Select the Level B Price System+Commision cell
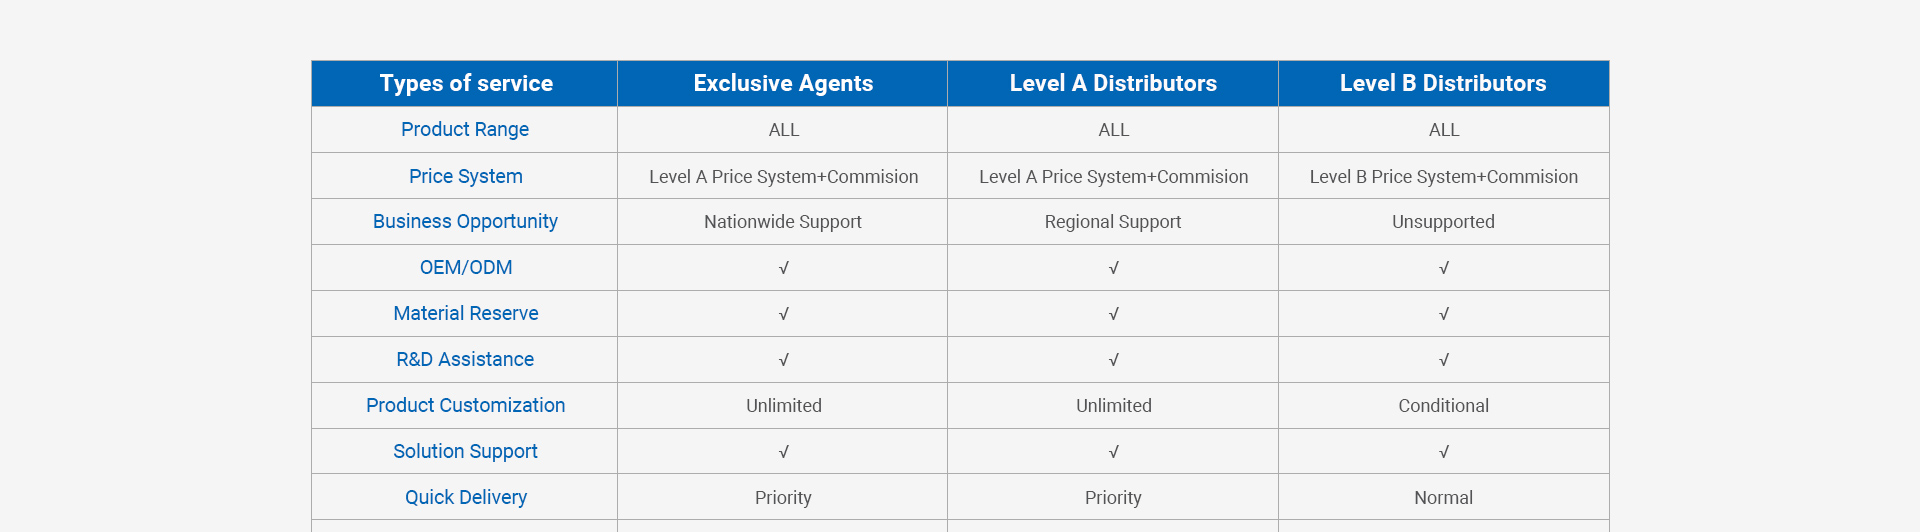Image resolution: width=1920 pixels, height=532 pixels. tap(1443, 177)
